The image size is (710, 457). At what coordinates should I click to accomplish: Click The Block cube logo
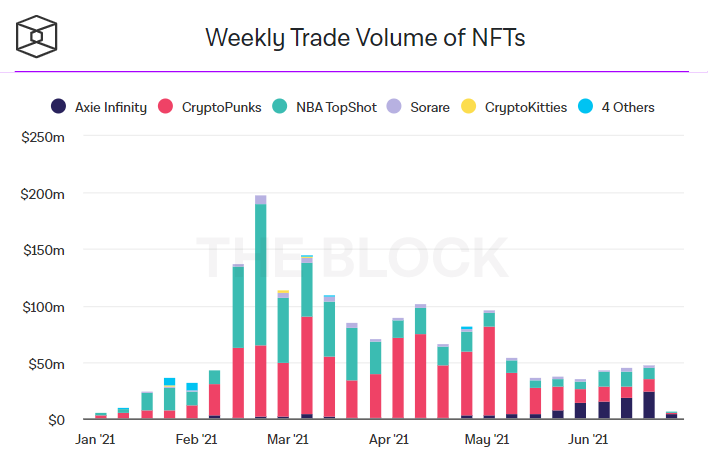tap(37, 37)
